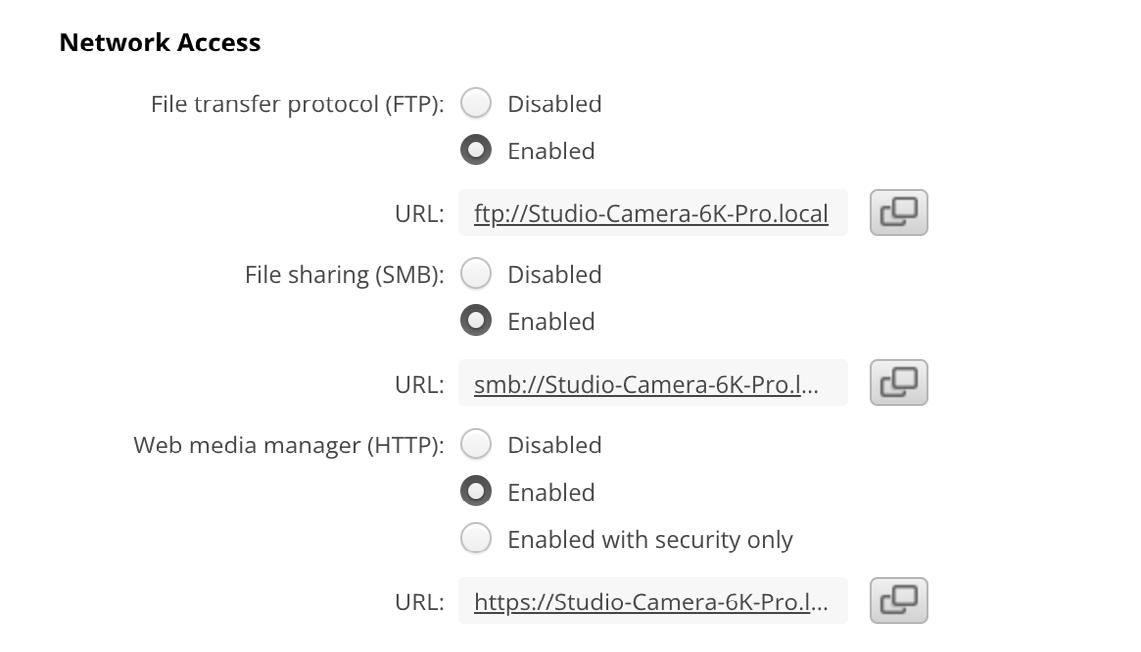Viewport: 1141px width, 652px height.
Task: Disable File transfer protocol (FTP)
Action: coord(476,103)
